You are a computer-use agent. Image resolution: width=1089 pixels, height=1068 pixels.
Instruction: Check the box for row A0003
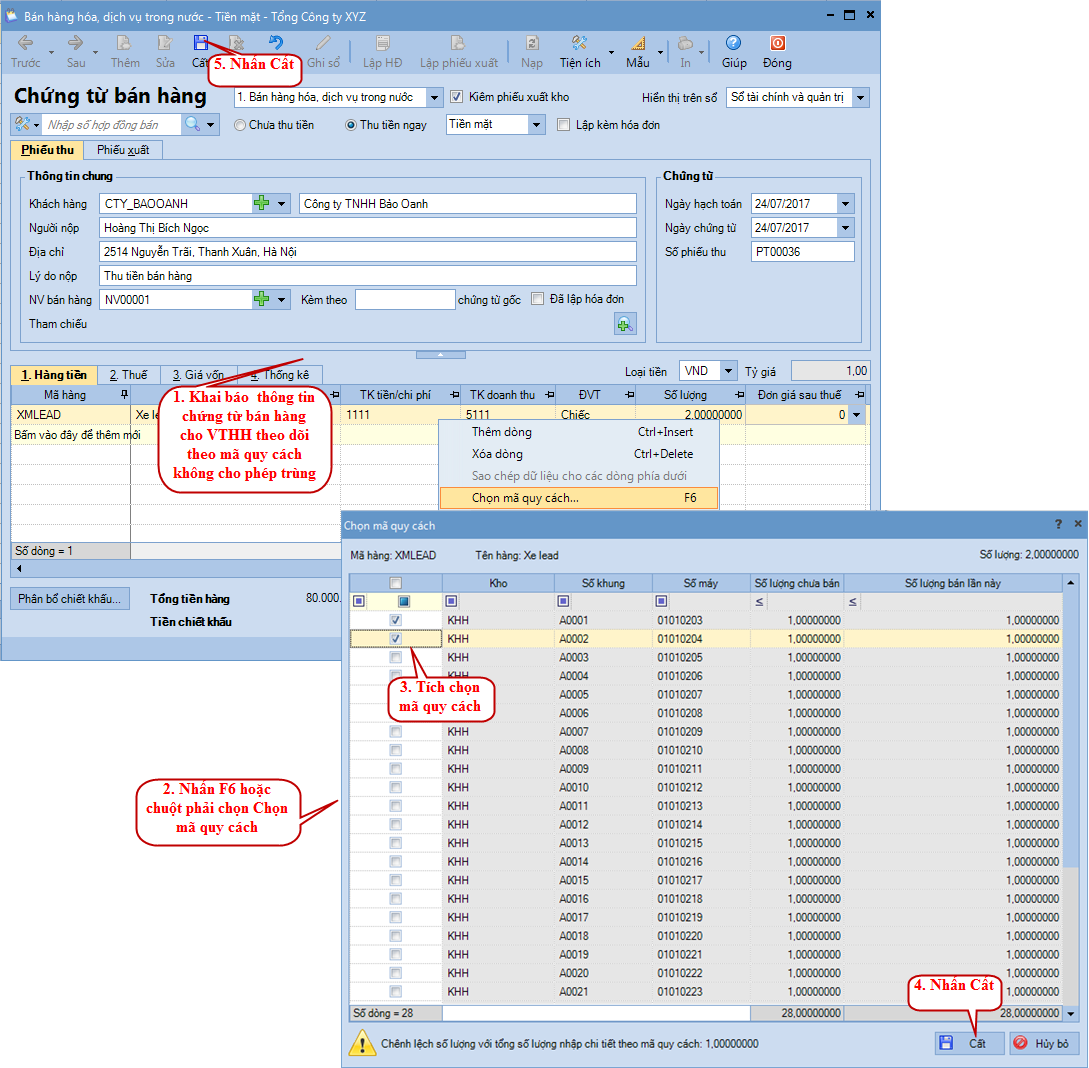396,657
